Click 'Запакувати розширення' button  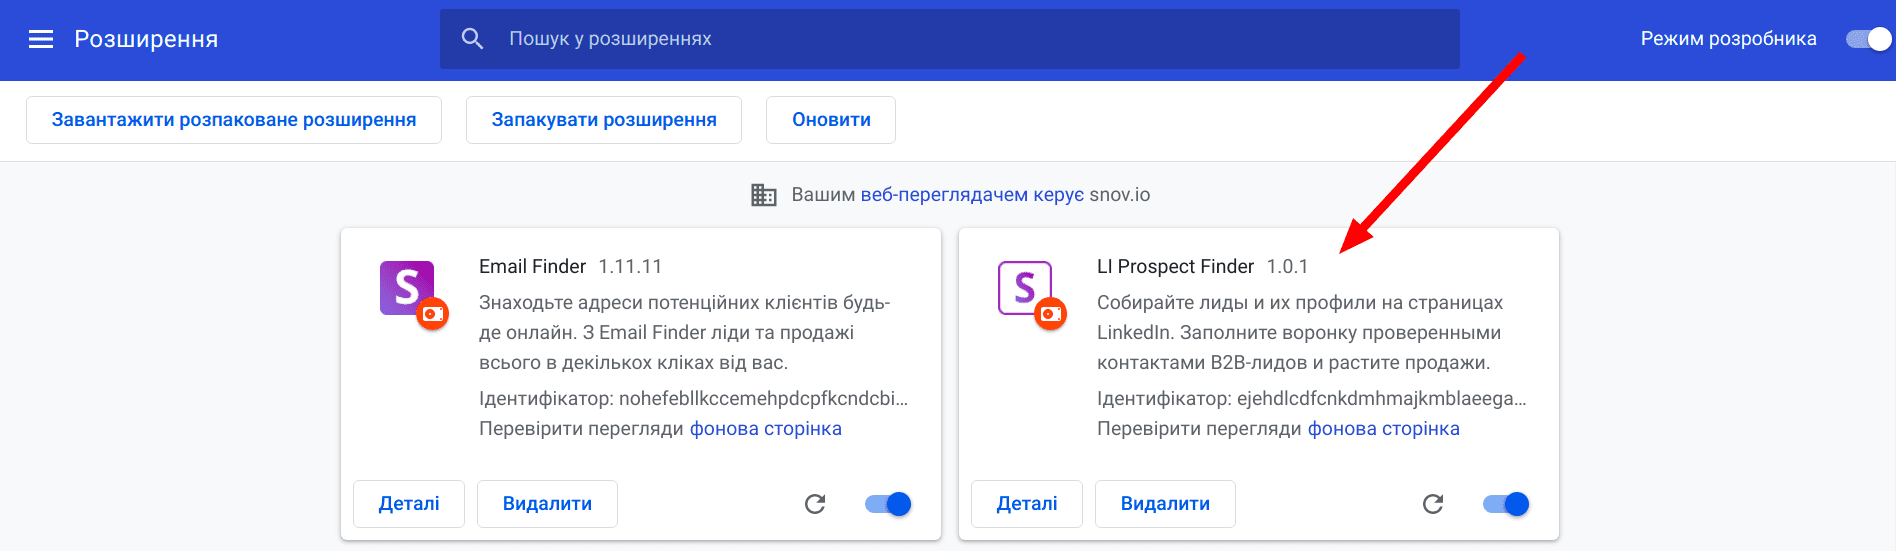[604, 120]
